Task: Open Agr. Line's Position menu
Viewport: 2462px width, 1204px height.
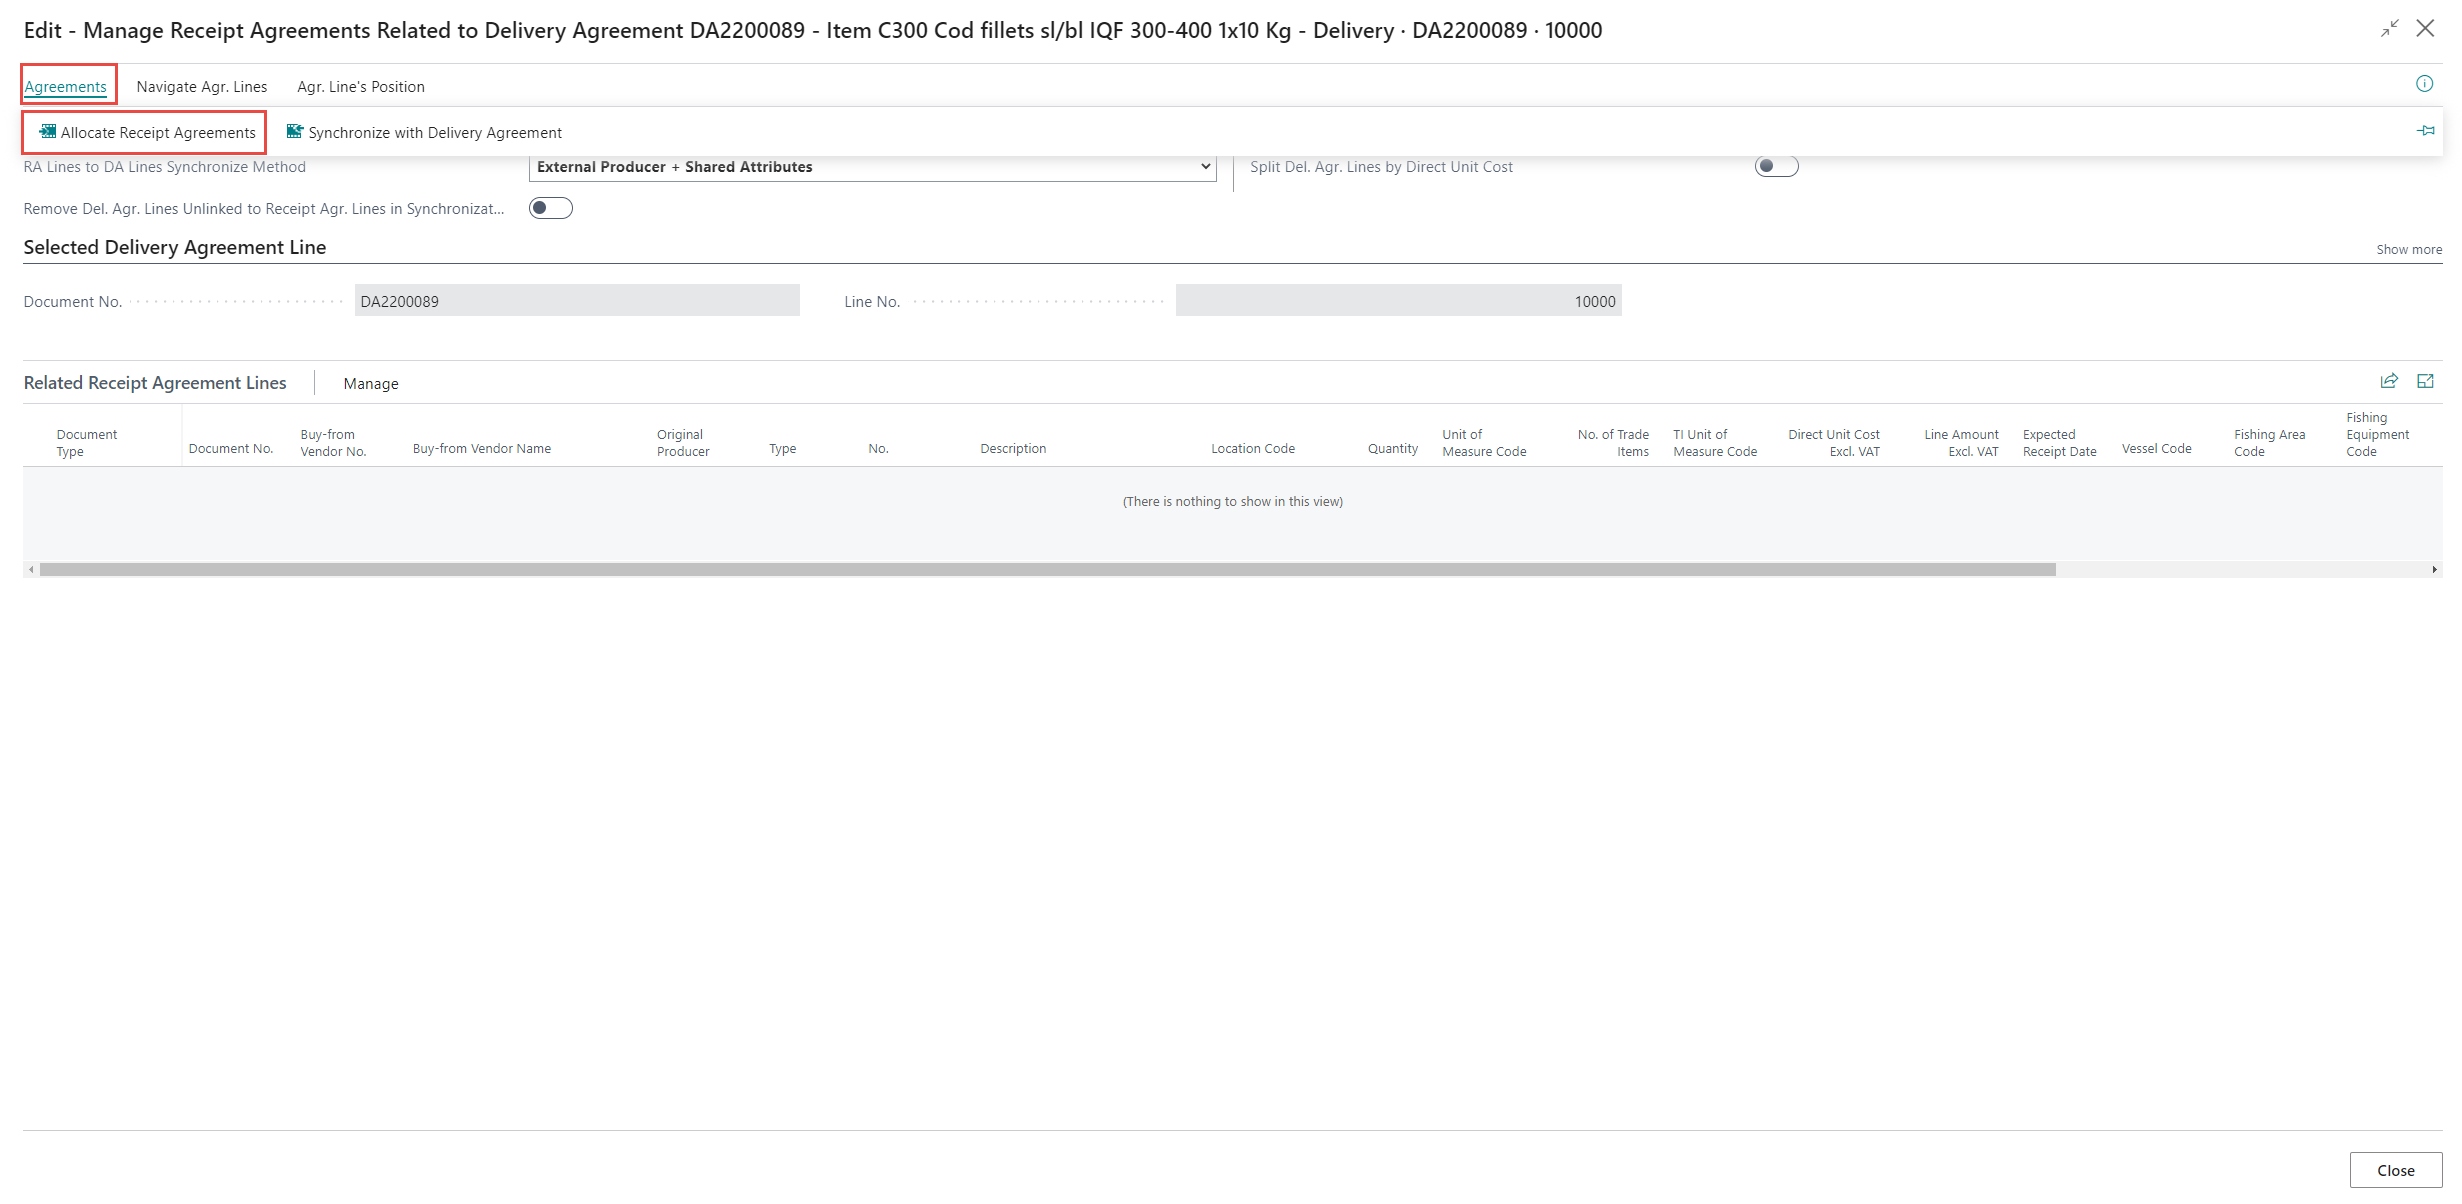Action: tap(361, 87)
